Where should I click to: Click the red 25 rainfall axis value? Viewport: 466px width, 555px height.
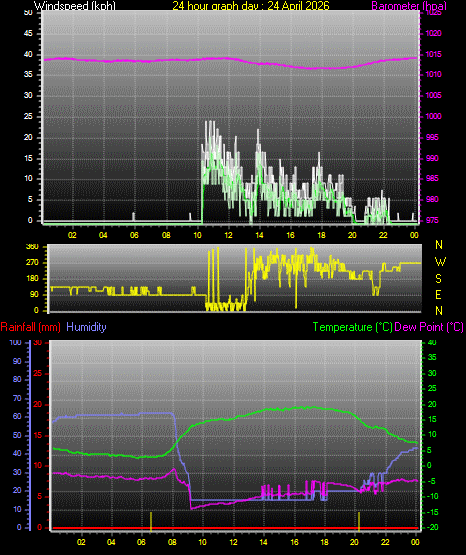tap(38, 374)
